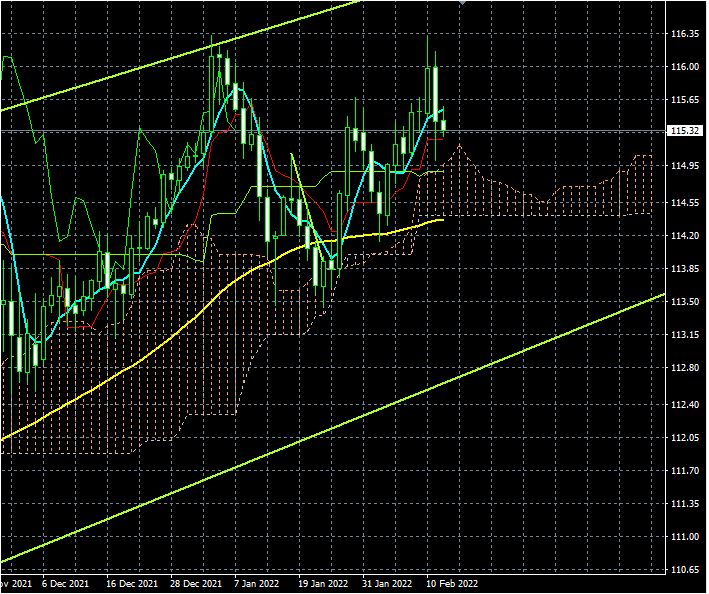Click the 111.70 price axis label

(x=685, y=471)
